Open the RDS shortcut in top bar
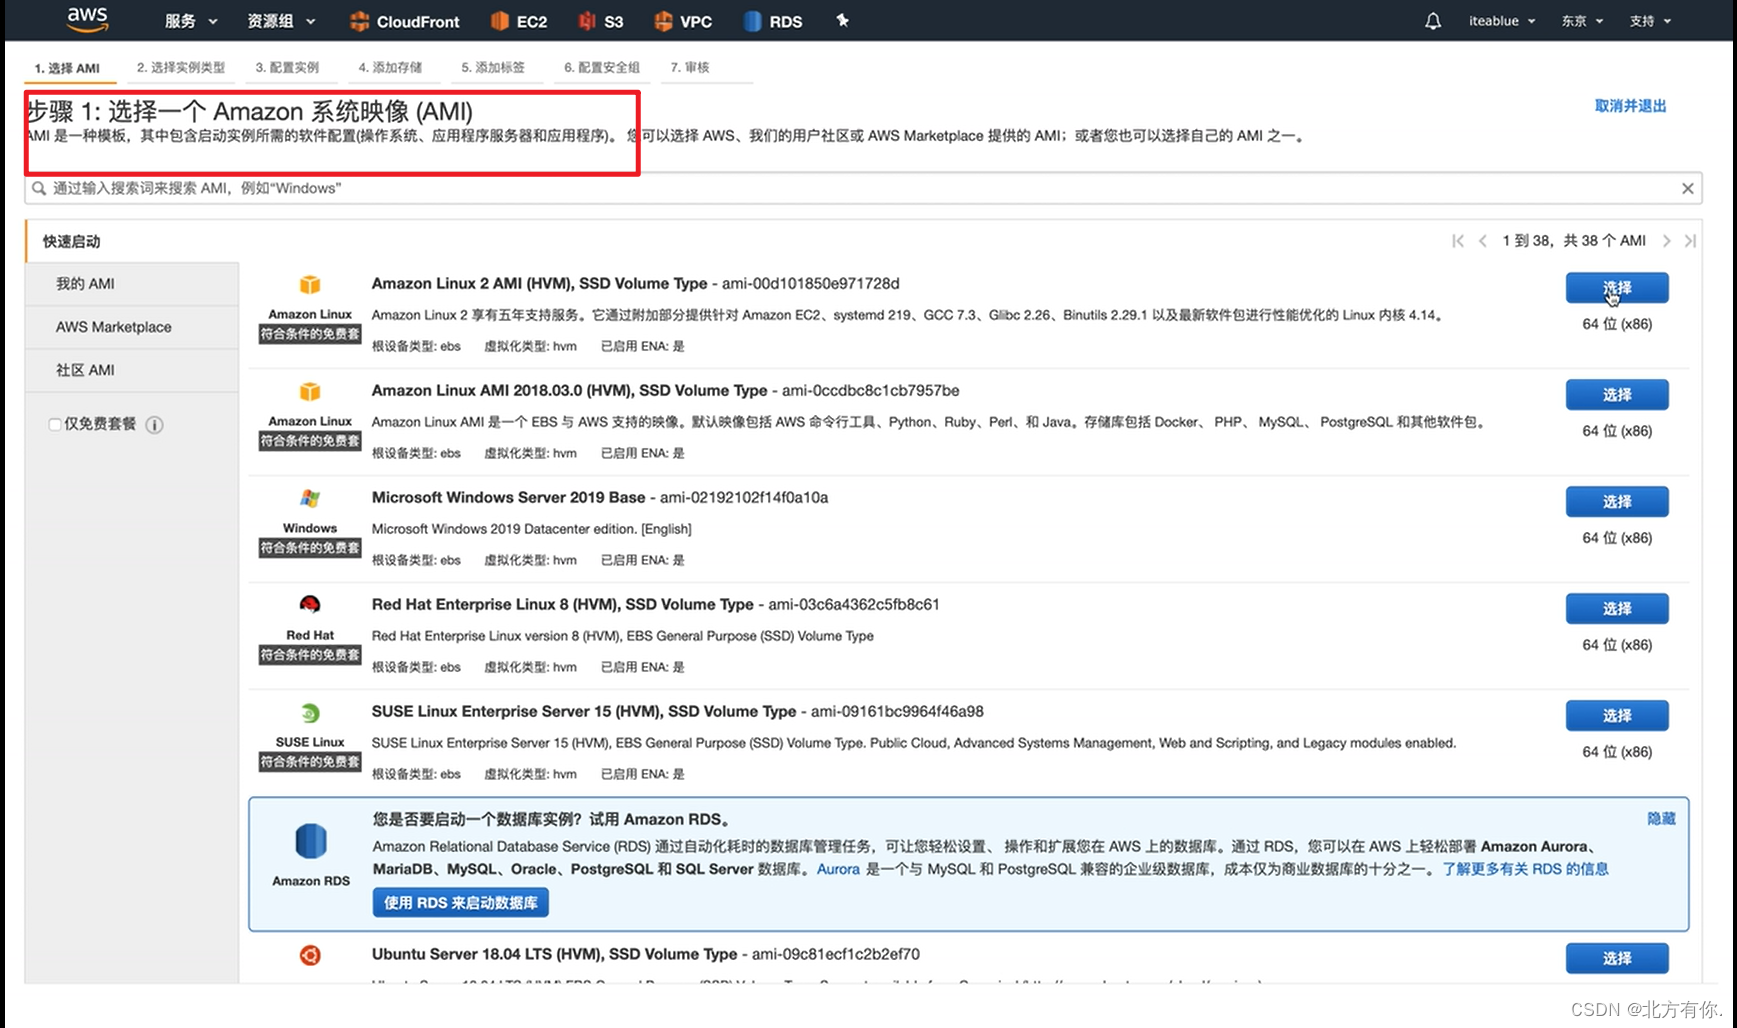 tap(773, 21)
